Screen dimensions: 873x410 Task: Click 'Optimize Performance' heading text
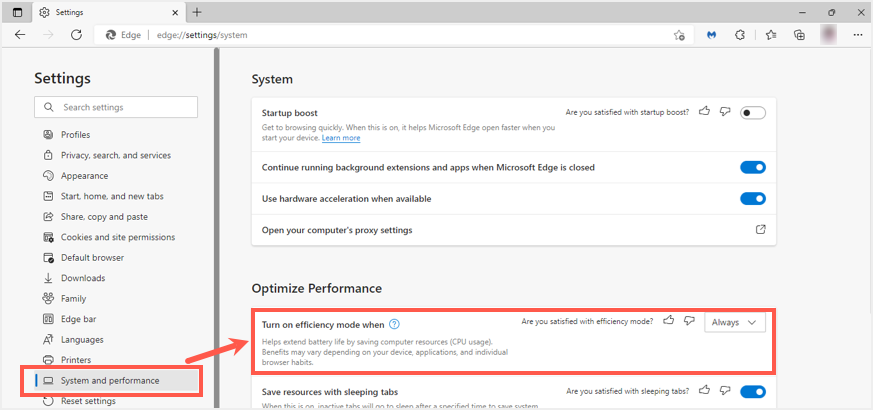pos(317,288)
